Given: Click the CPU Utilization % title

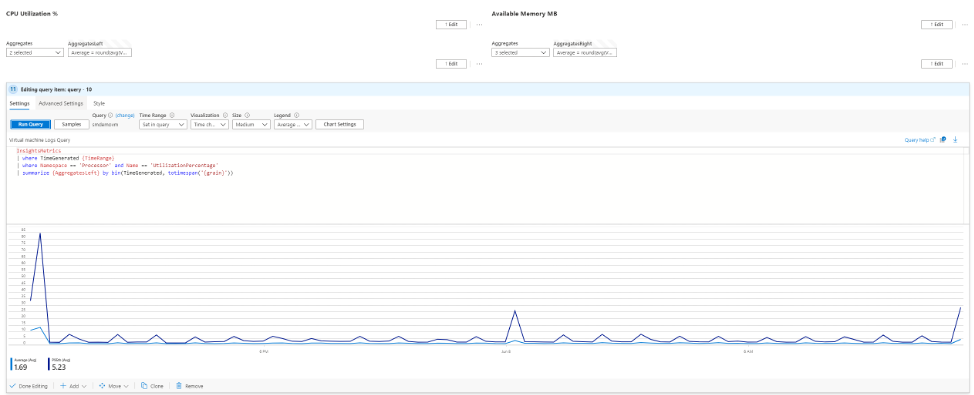Looking at the screenshot, I should coord(32,13).
